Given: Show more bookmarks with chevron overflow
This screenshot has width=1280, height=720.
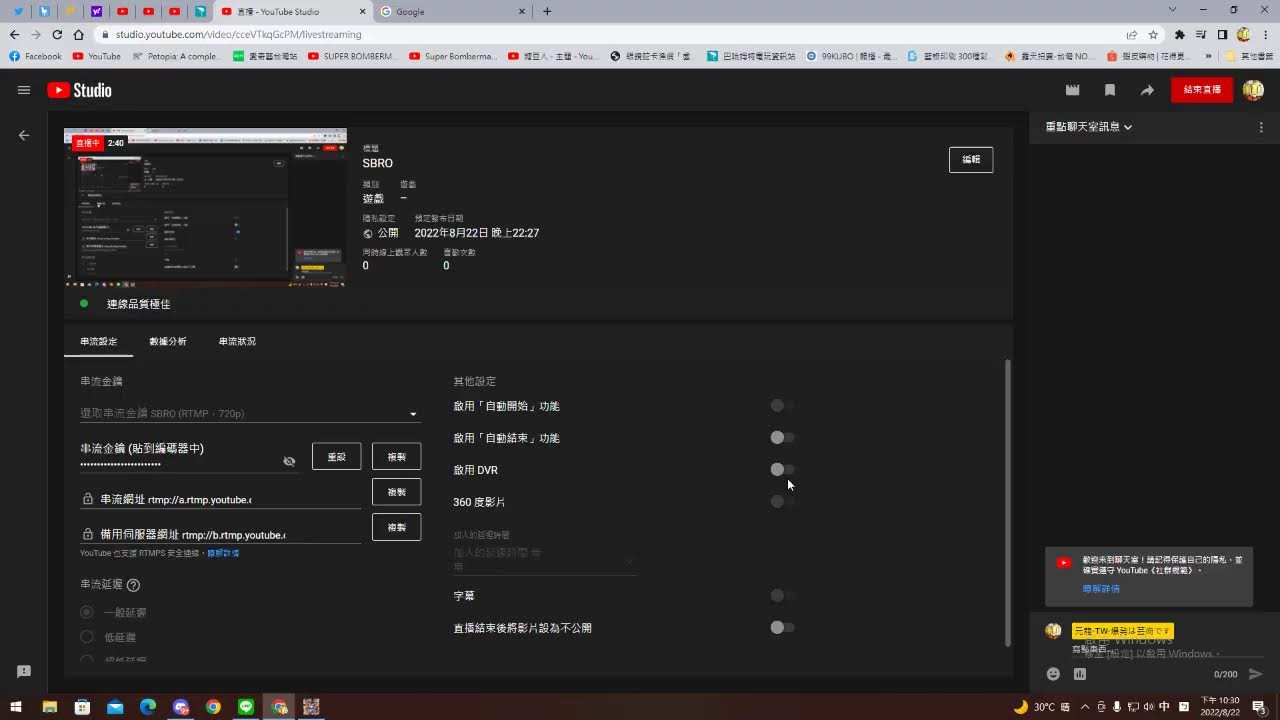Looking at the screenshot, I should coord(1208,56).
